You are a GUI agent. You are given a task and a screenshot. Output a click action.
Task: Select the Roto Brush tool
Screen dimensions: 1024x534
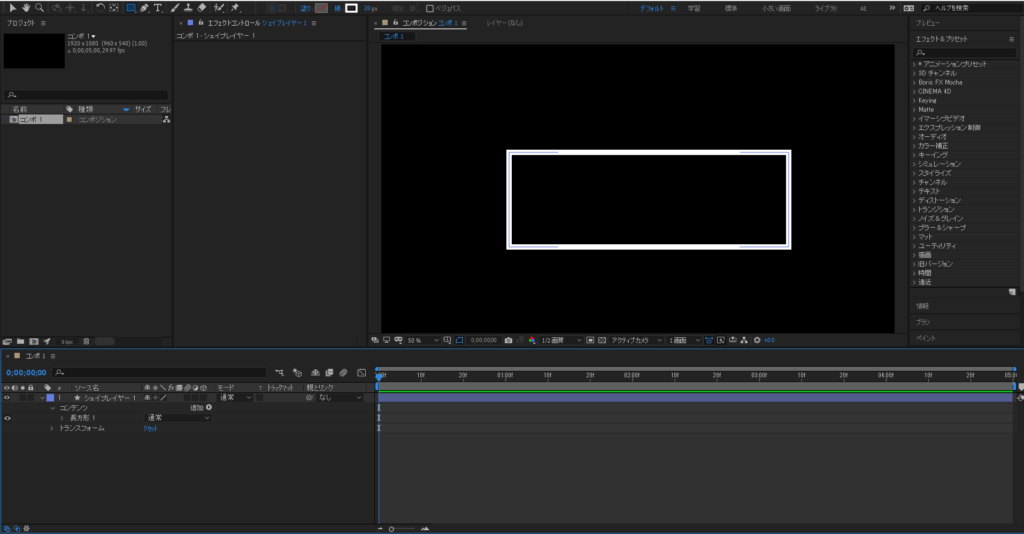219,8
